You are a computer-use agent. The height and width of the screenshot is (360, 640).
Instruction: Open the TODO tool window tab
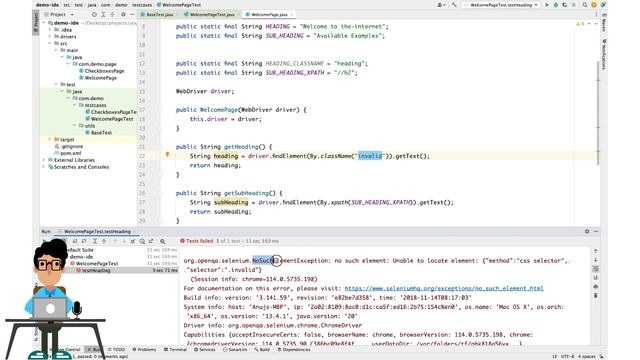pos(117,350)
